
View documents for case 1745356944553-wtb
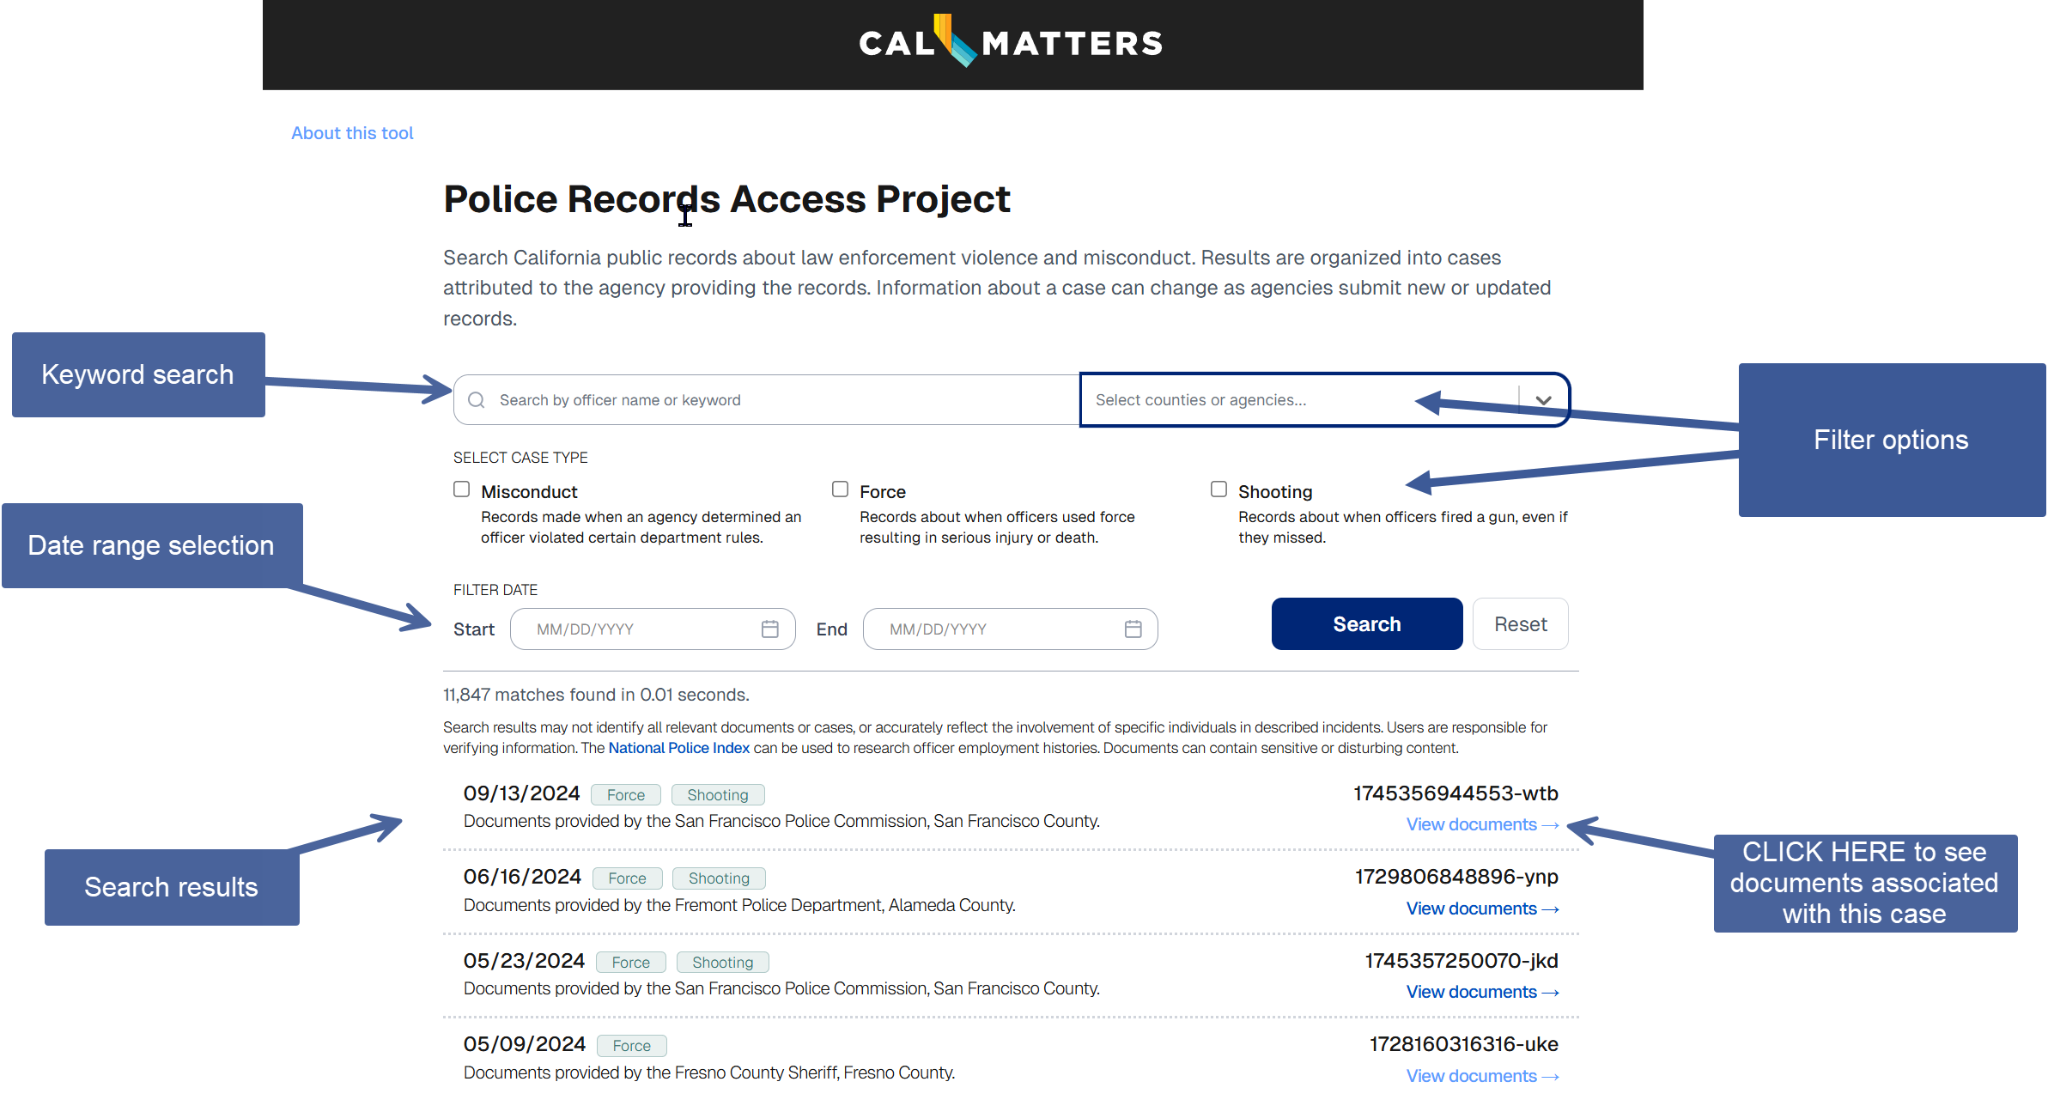[x=1481, y=825]
